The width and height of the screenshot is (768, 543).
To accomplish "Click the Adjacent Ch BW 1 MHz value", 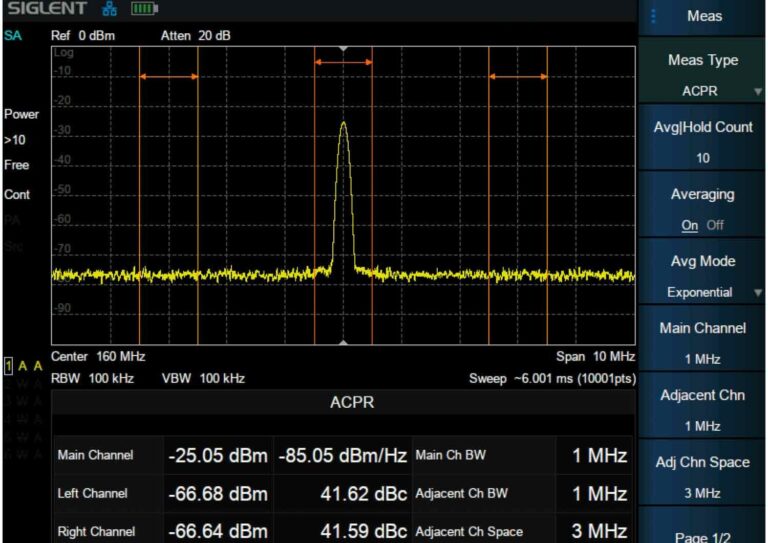I will pyautogui.click(x=600, y=494).
